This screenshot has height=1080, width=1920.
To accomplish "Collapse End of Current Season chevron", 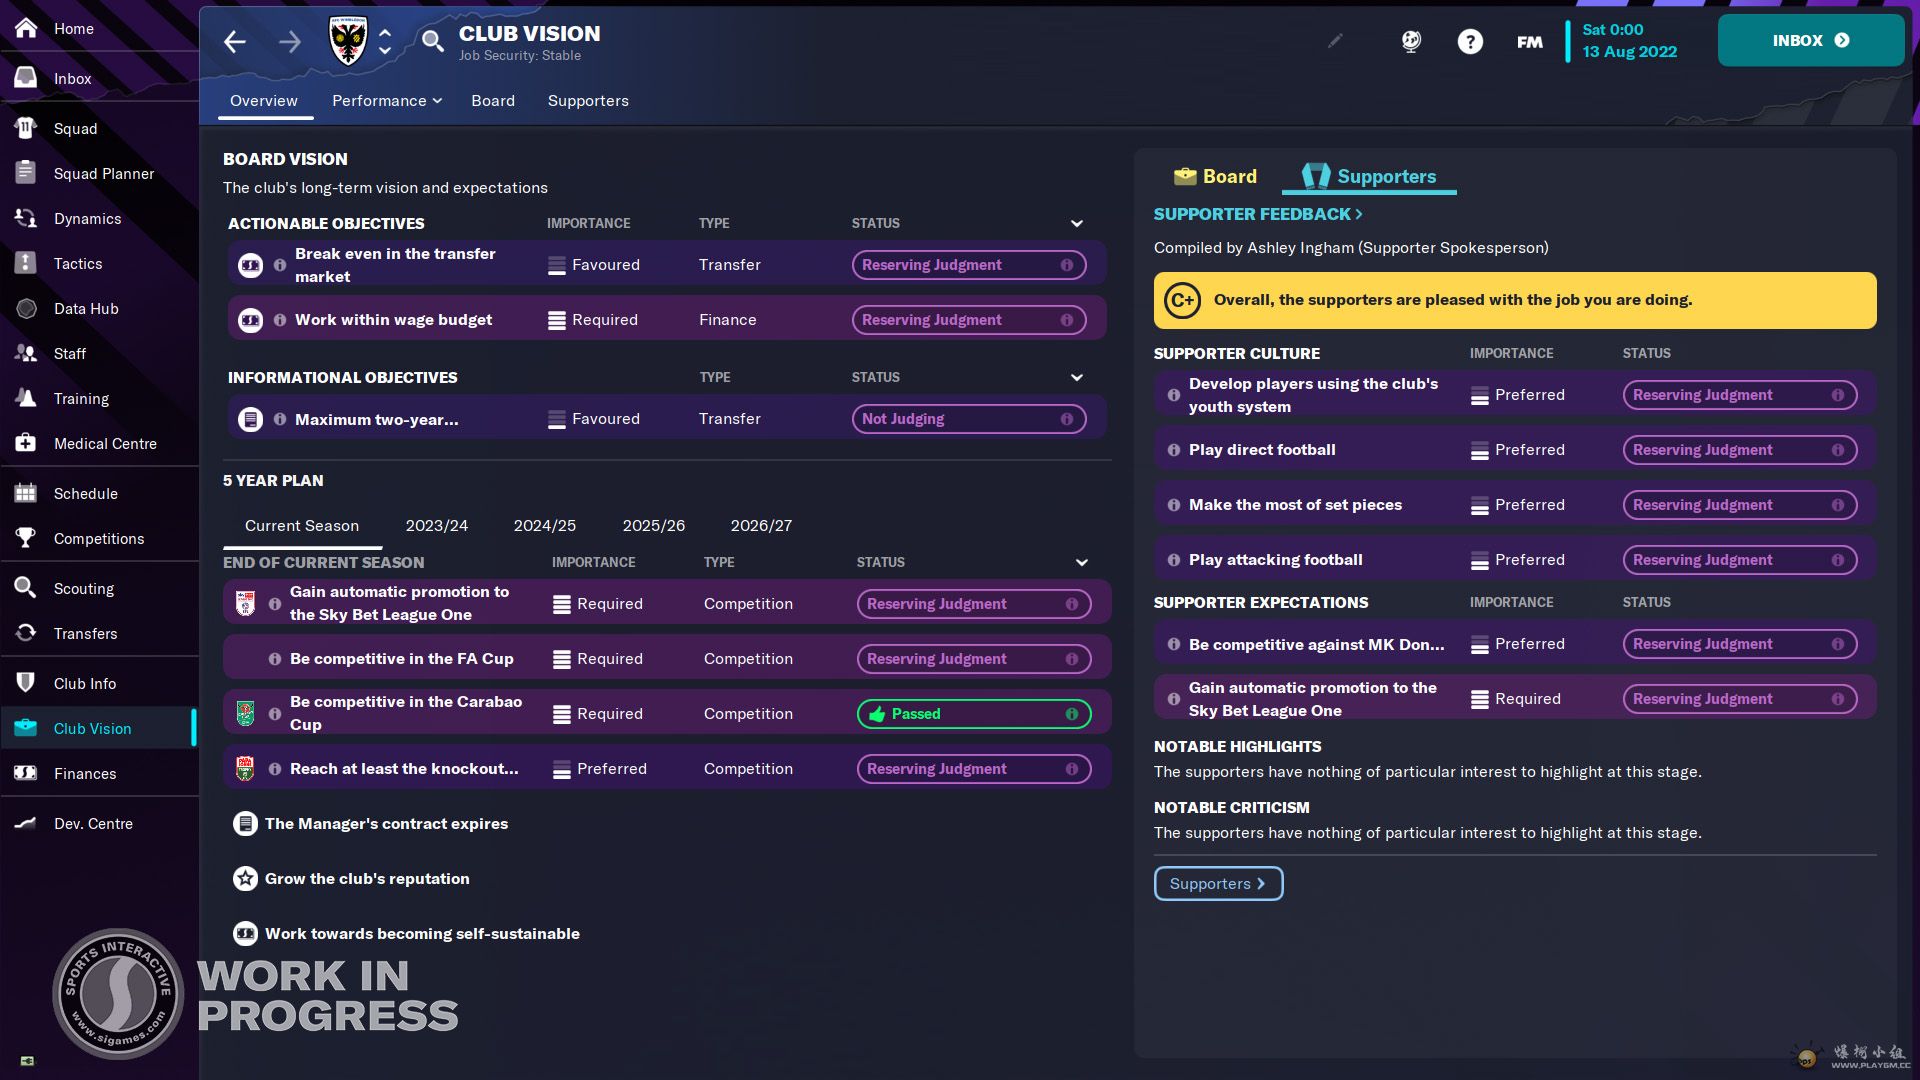I will 1081,563.
